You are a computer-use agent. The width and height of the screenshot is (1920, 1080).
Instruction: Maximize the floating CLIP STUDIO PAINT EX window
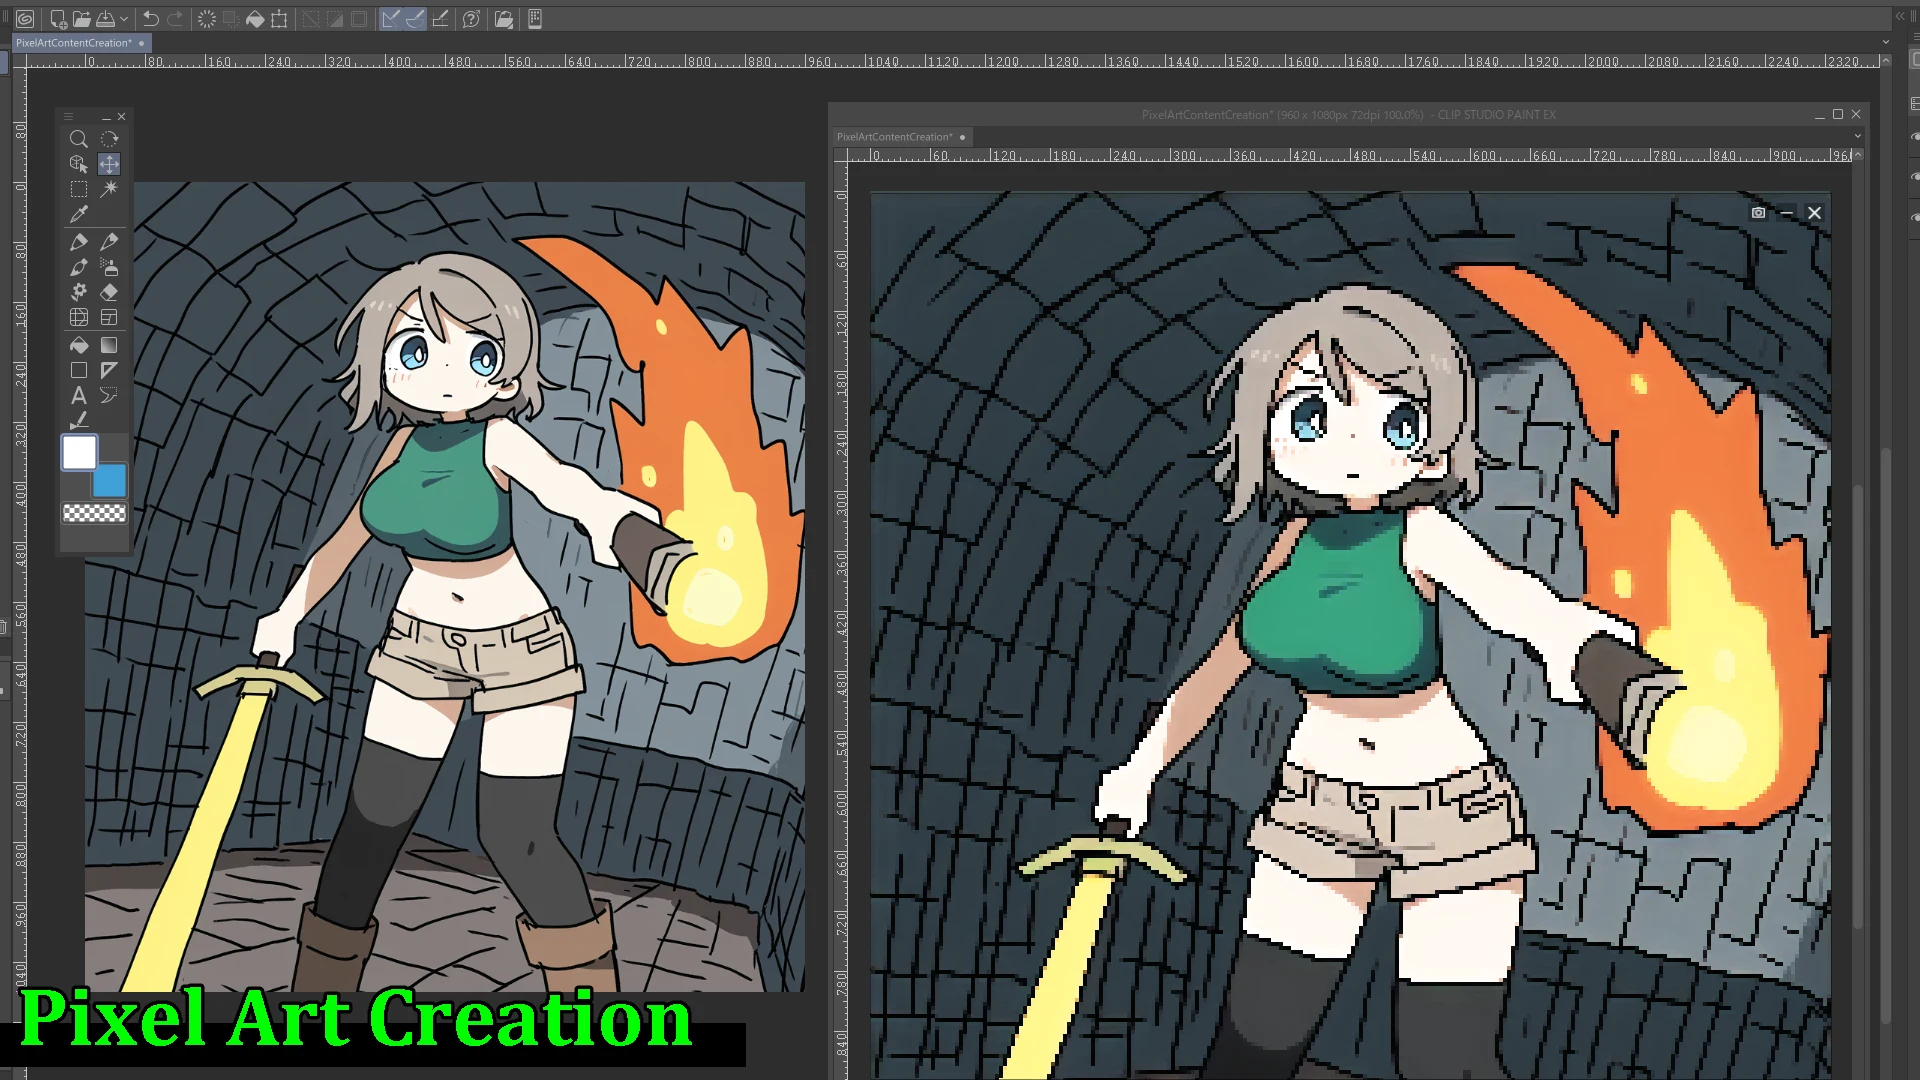pyautogui.click(x=1837, y=115)
